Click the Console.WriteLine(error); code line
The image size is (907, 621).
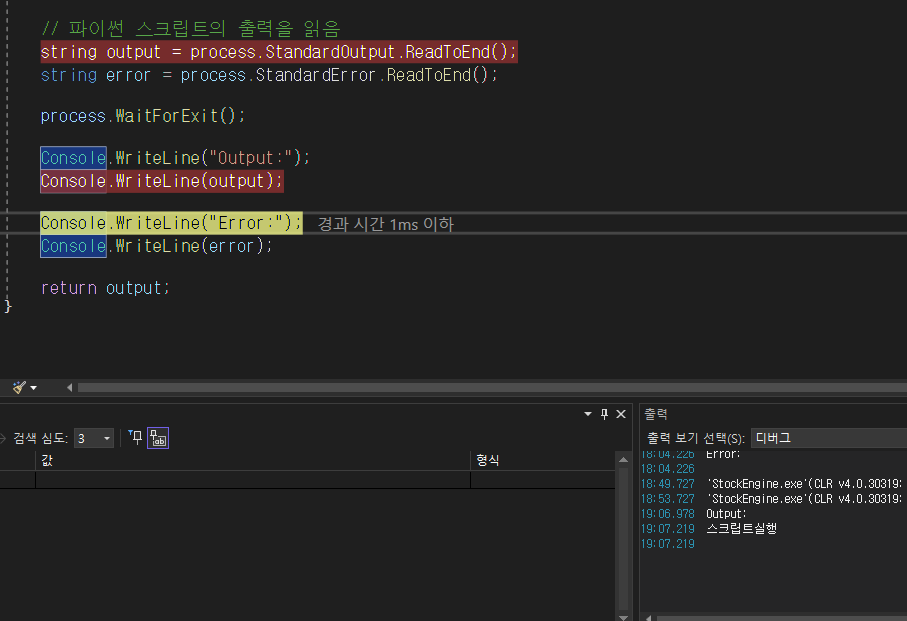click(x=156, y=246)
